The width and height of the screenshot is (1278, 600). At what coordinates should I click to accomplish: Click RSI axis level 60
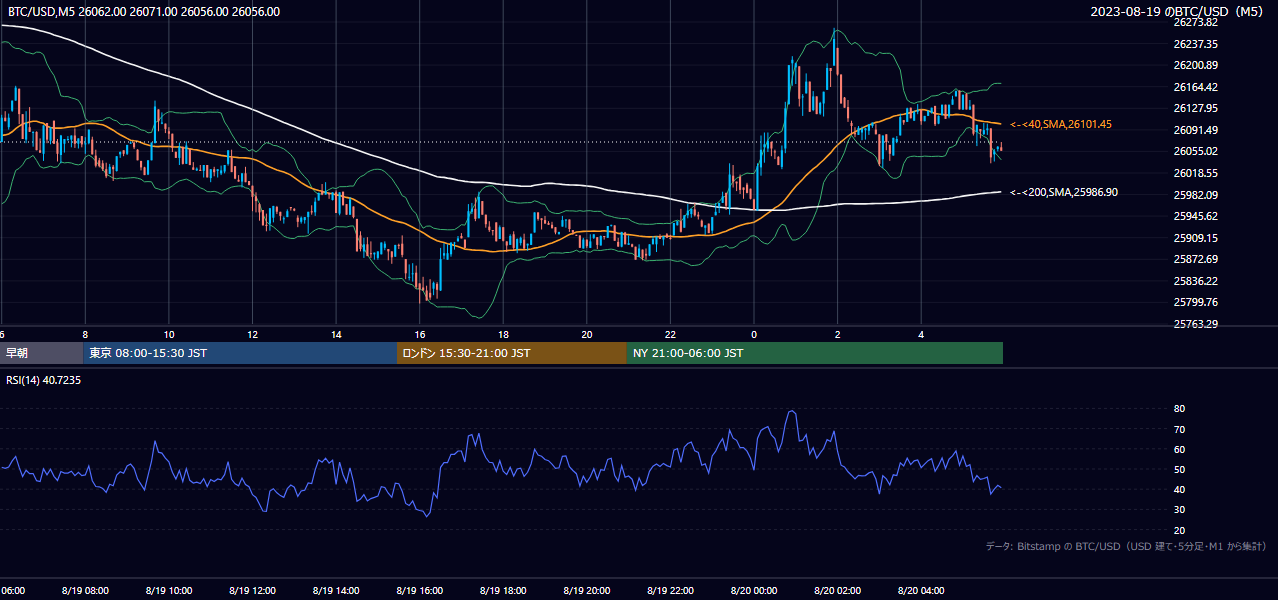tap(1179, 449)
